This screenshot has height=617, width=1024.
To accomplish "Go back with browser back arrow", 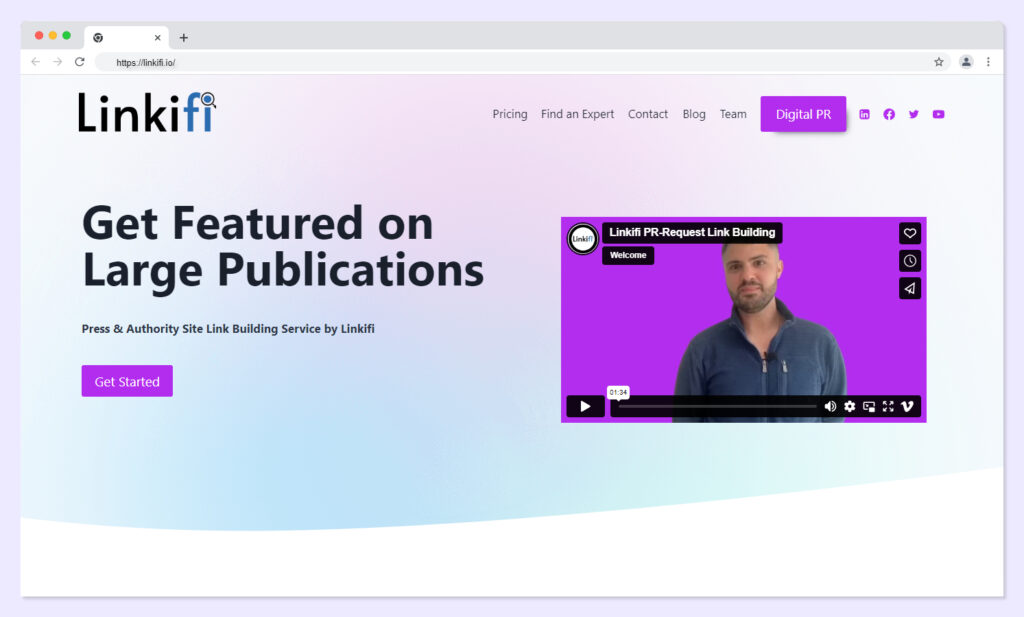I will pos(35,61).
